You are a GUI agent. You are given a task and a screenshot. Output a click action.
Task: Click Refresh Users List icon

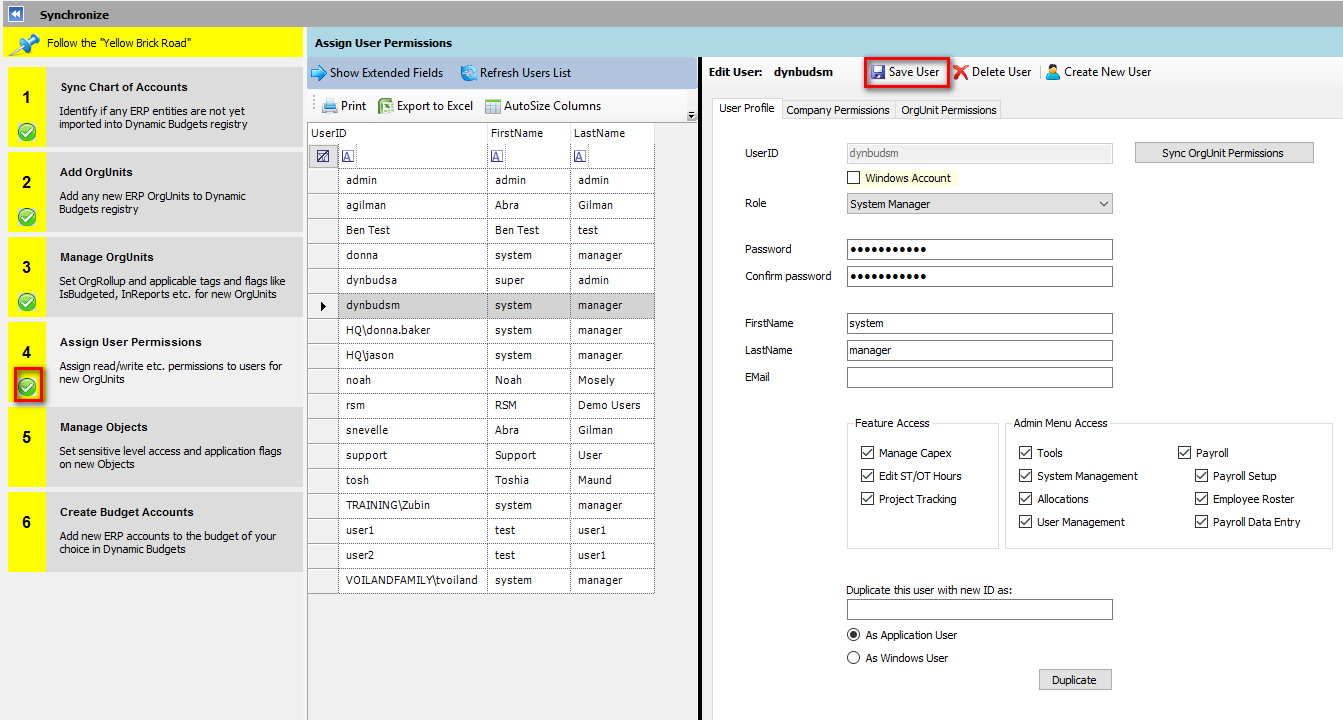coord(468,73)
